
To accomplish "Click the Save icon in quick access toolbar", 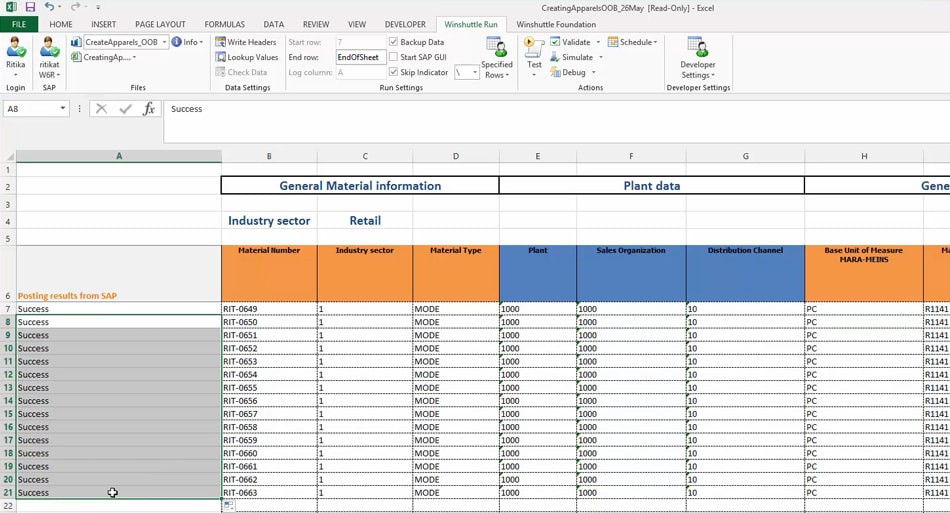I will pyautogui.click(x=30, y=7).
